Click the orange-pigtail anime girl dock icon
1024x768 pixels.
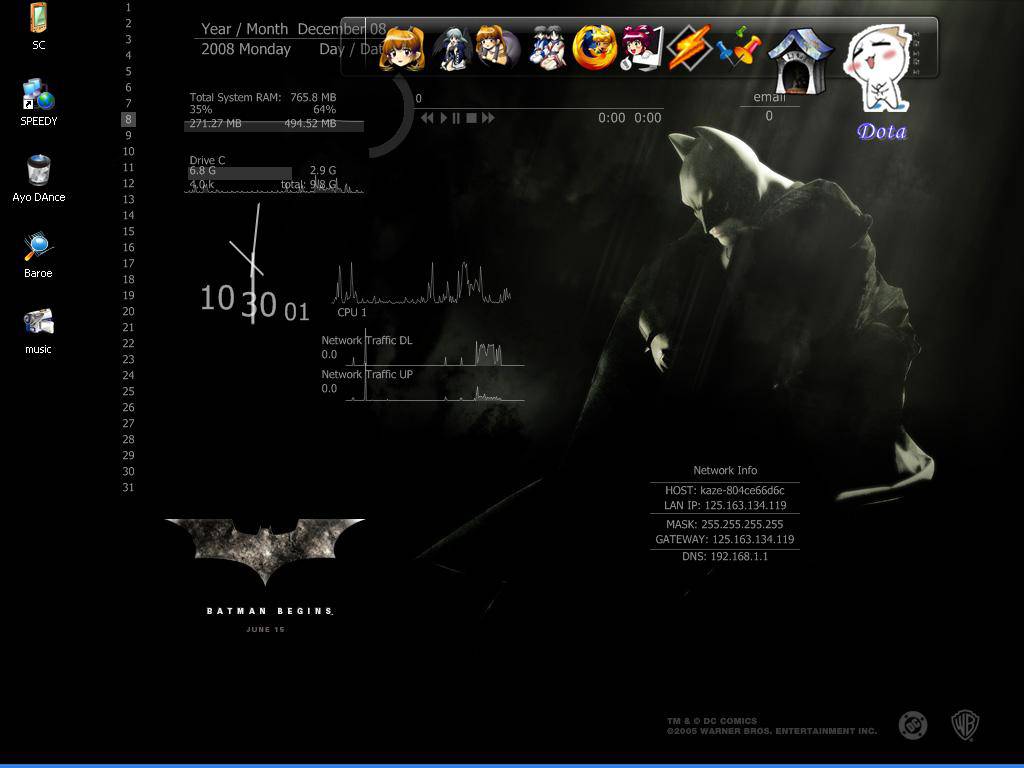click(402, 48)
